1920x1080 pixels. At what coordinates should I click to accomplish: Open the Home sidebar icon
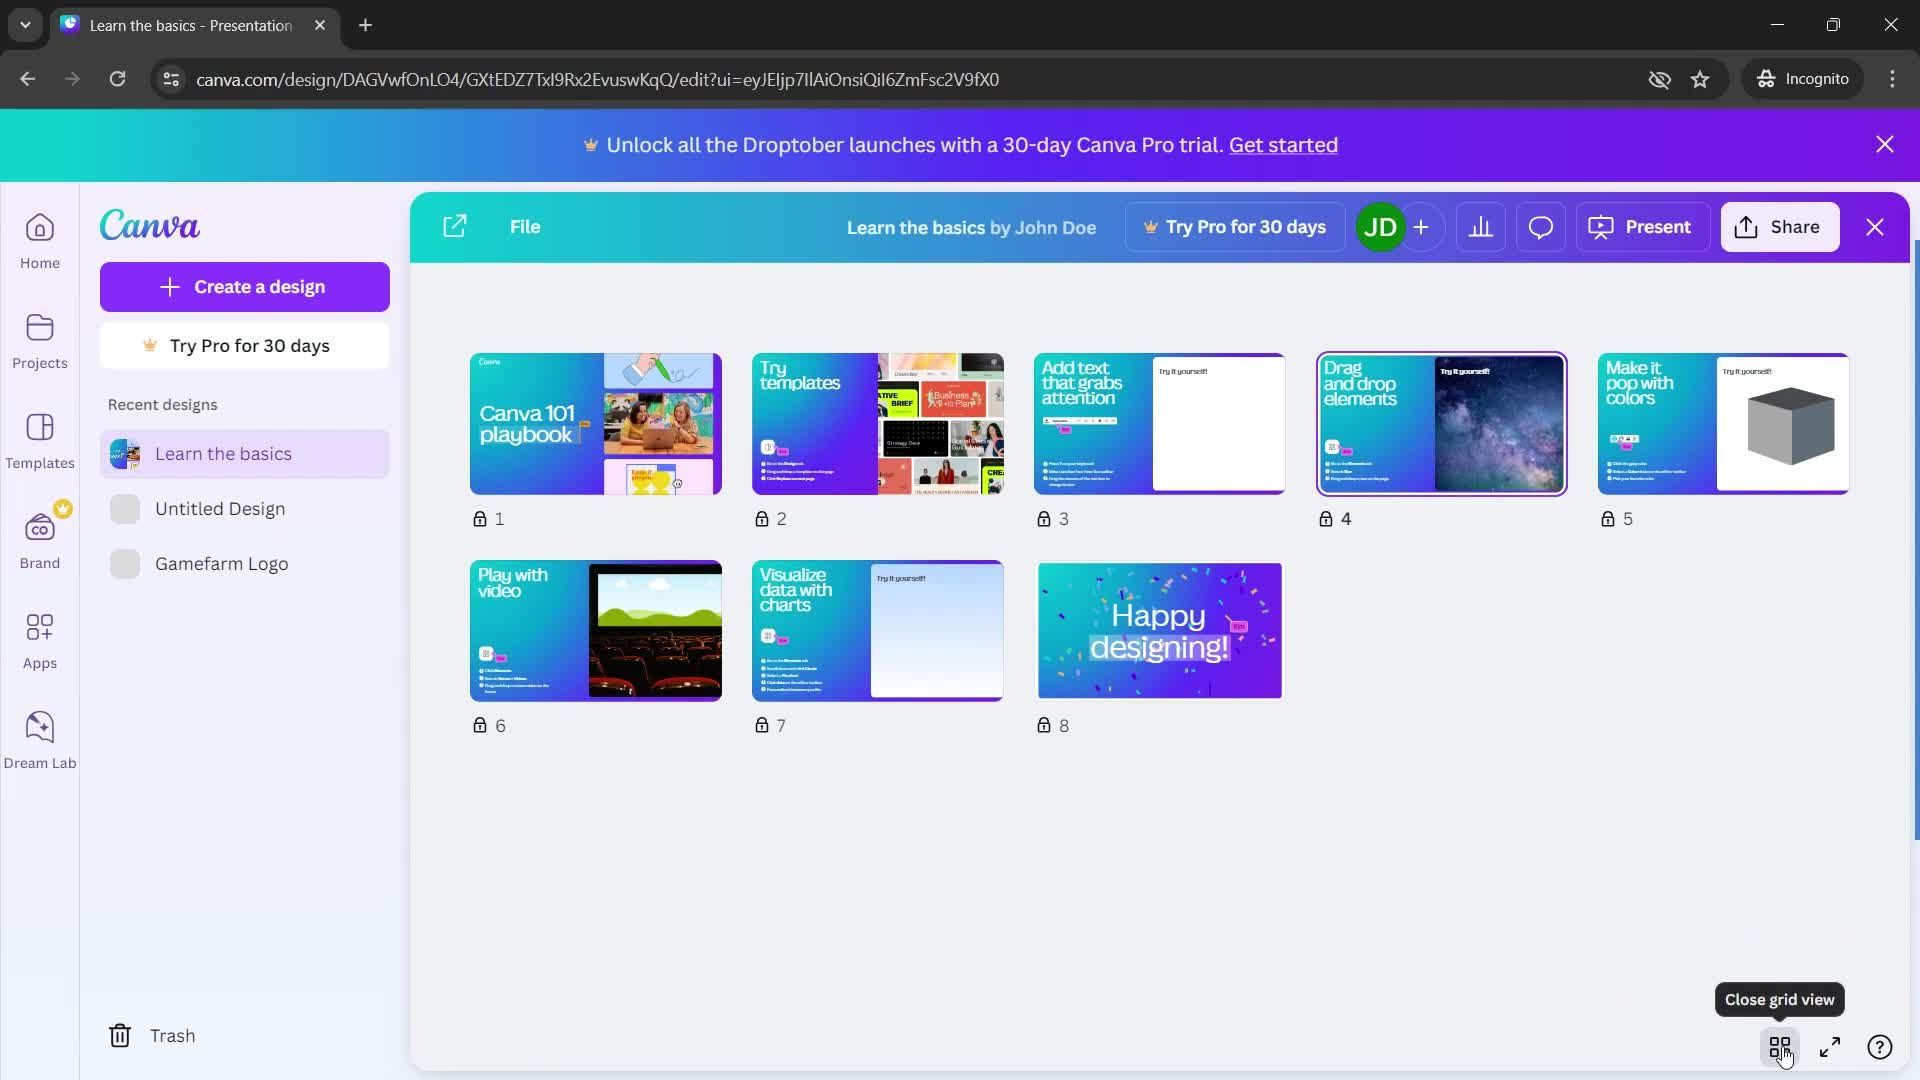click(40, 241)
